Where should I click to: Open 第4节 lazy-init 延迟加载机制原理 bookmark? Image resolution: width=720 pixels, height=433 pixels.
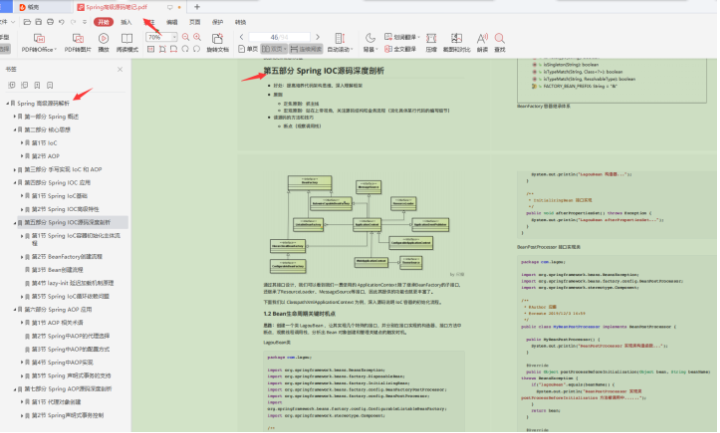[x=73, y=283]
